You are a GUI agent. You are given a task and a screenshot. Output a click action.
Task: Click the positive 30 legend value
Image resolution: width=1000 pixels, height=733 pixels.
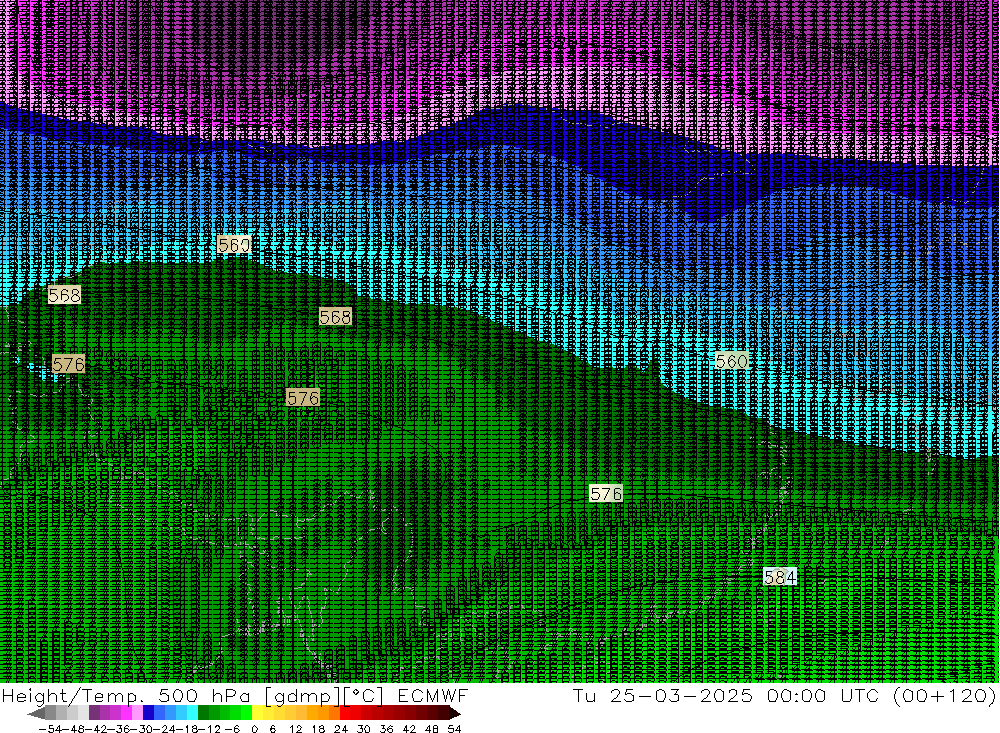[x=364, y=729]
